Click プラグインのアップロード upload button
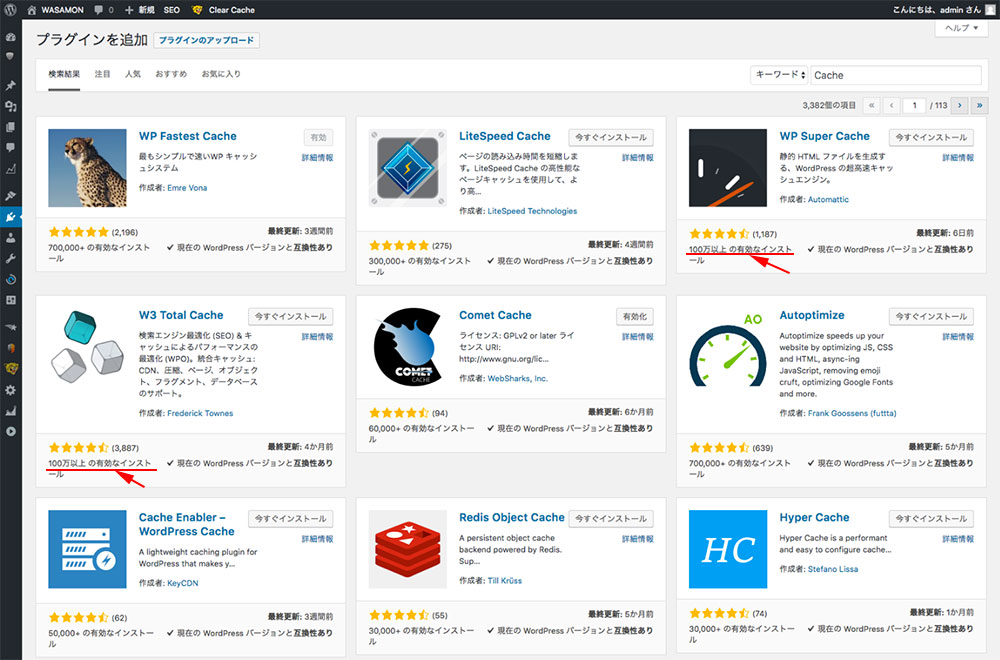1000x660 pixels. pyautogui.click(x=207, y=40)
